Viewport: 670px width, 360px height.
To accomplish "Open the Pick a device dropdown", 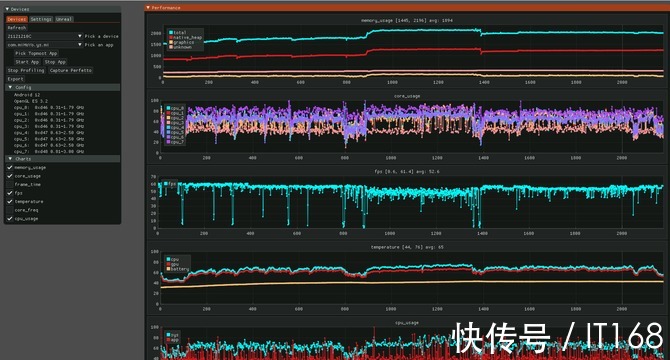I will pos(44,36).
